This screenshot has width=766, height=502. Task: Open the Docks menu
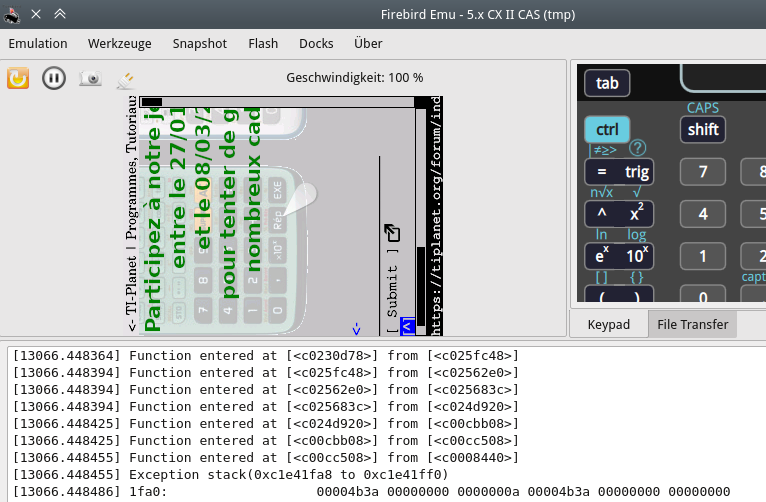[316, 43]
